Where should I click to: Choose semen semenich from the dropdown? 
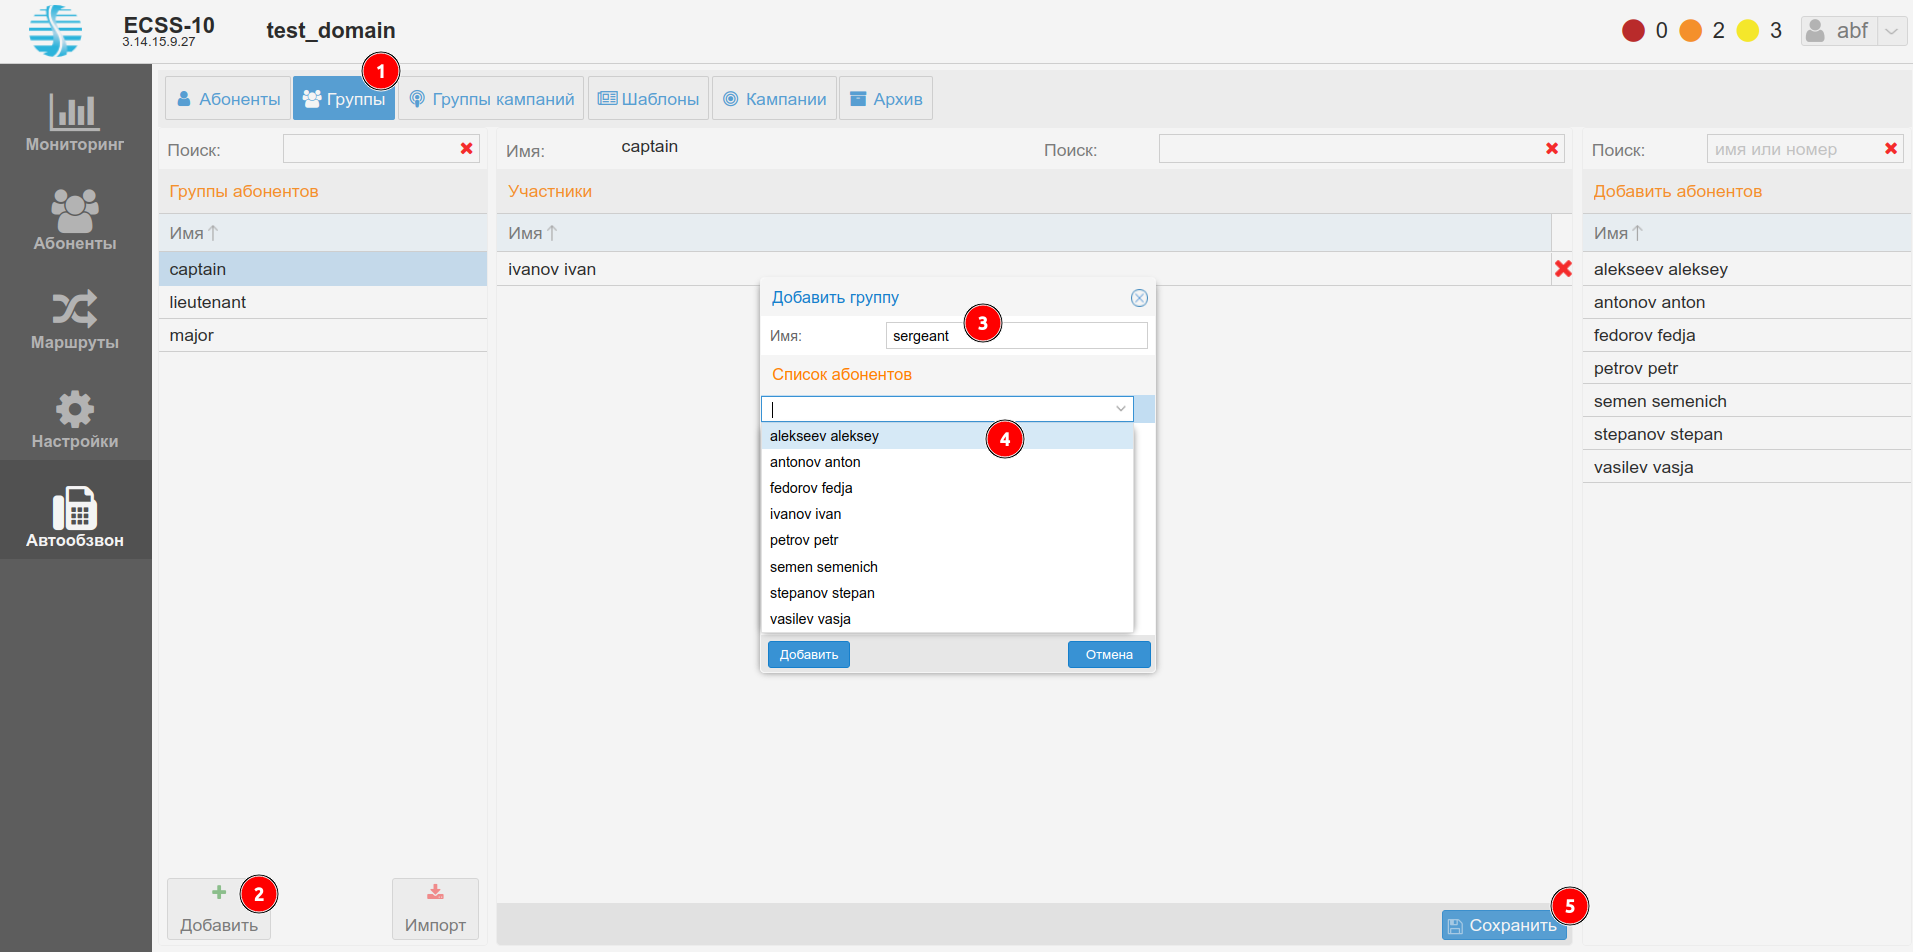[947, 567]
